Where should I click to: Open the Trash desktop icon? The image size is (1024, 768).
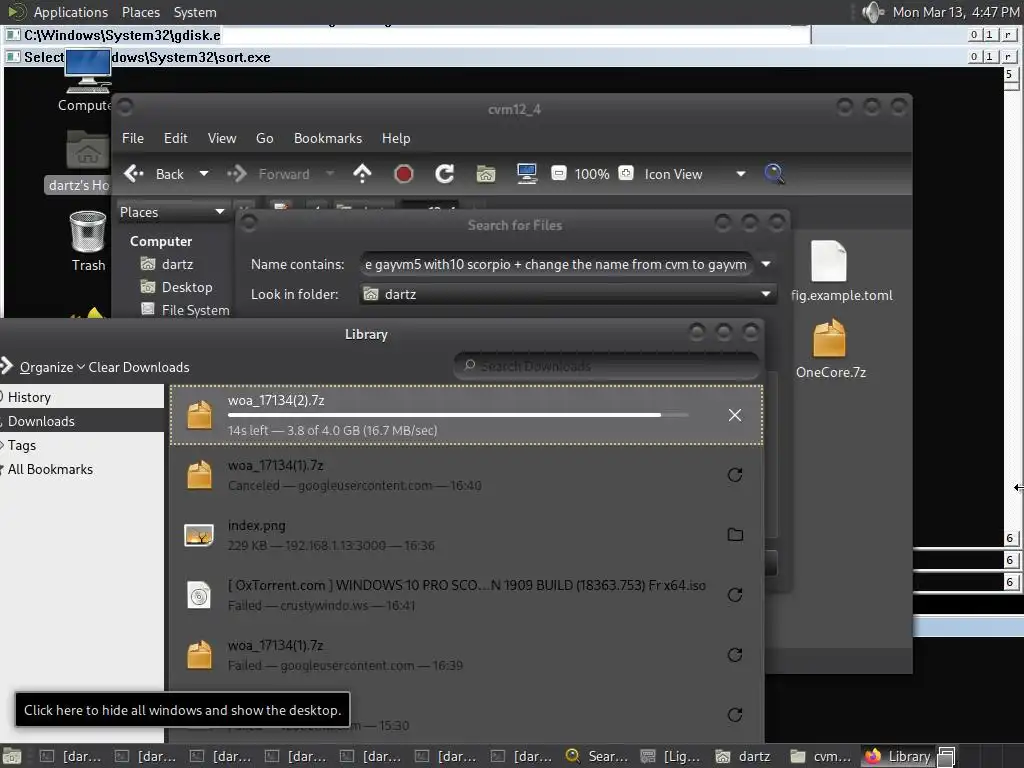click(88, 240)
